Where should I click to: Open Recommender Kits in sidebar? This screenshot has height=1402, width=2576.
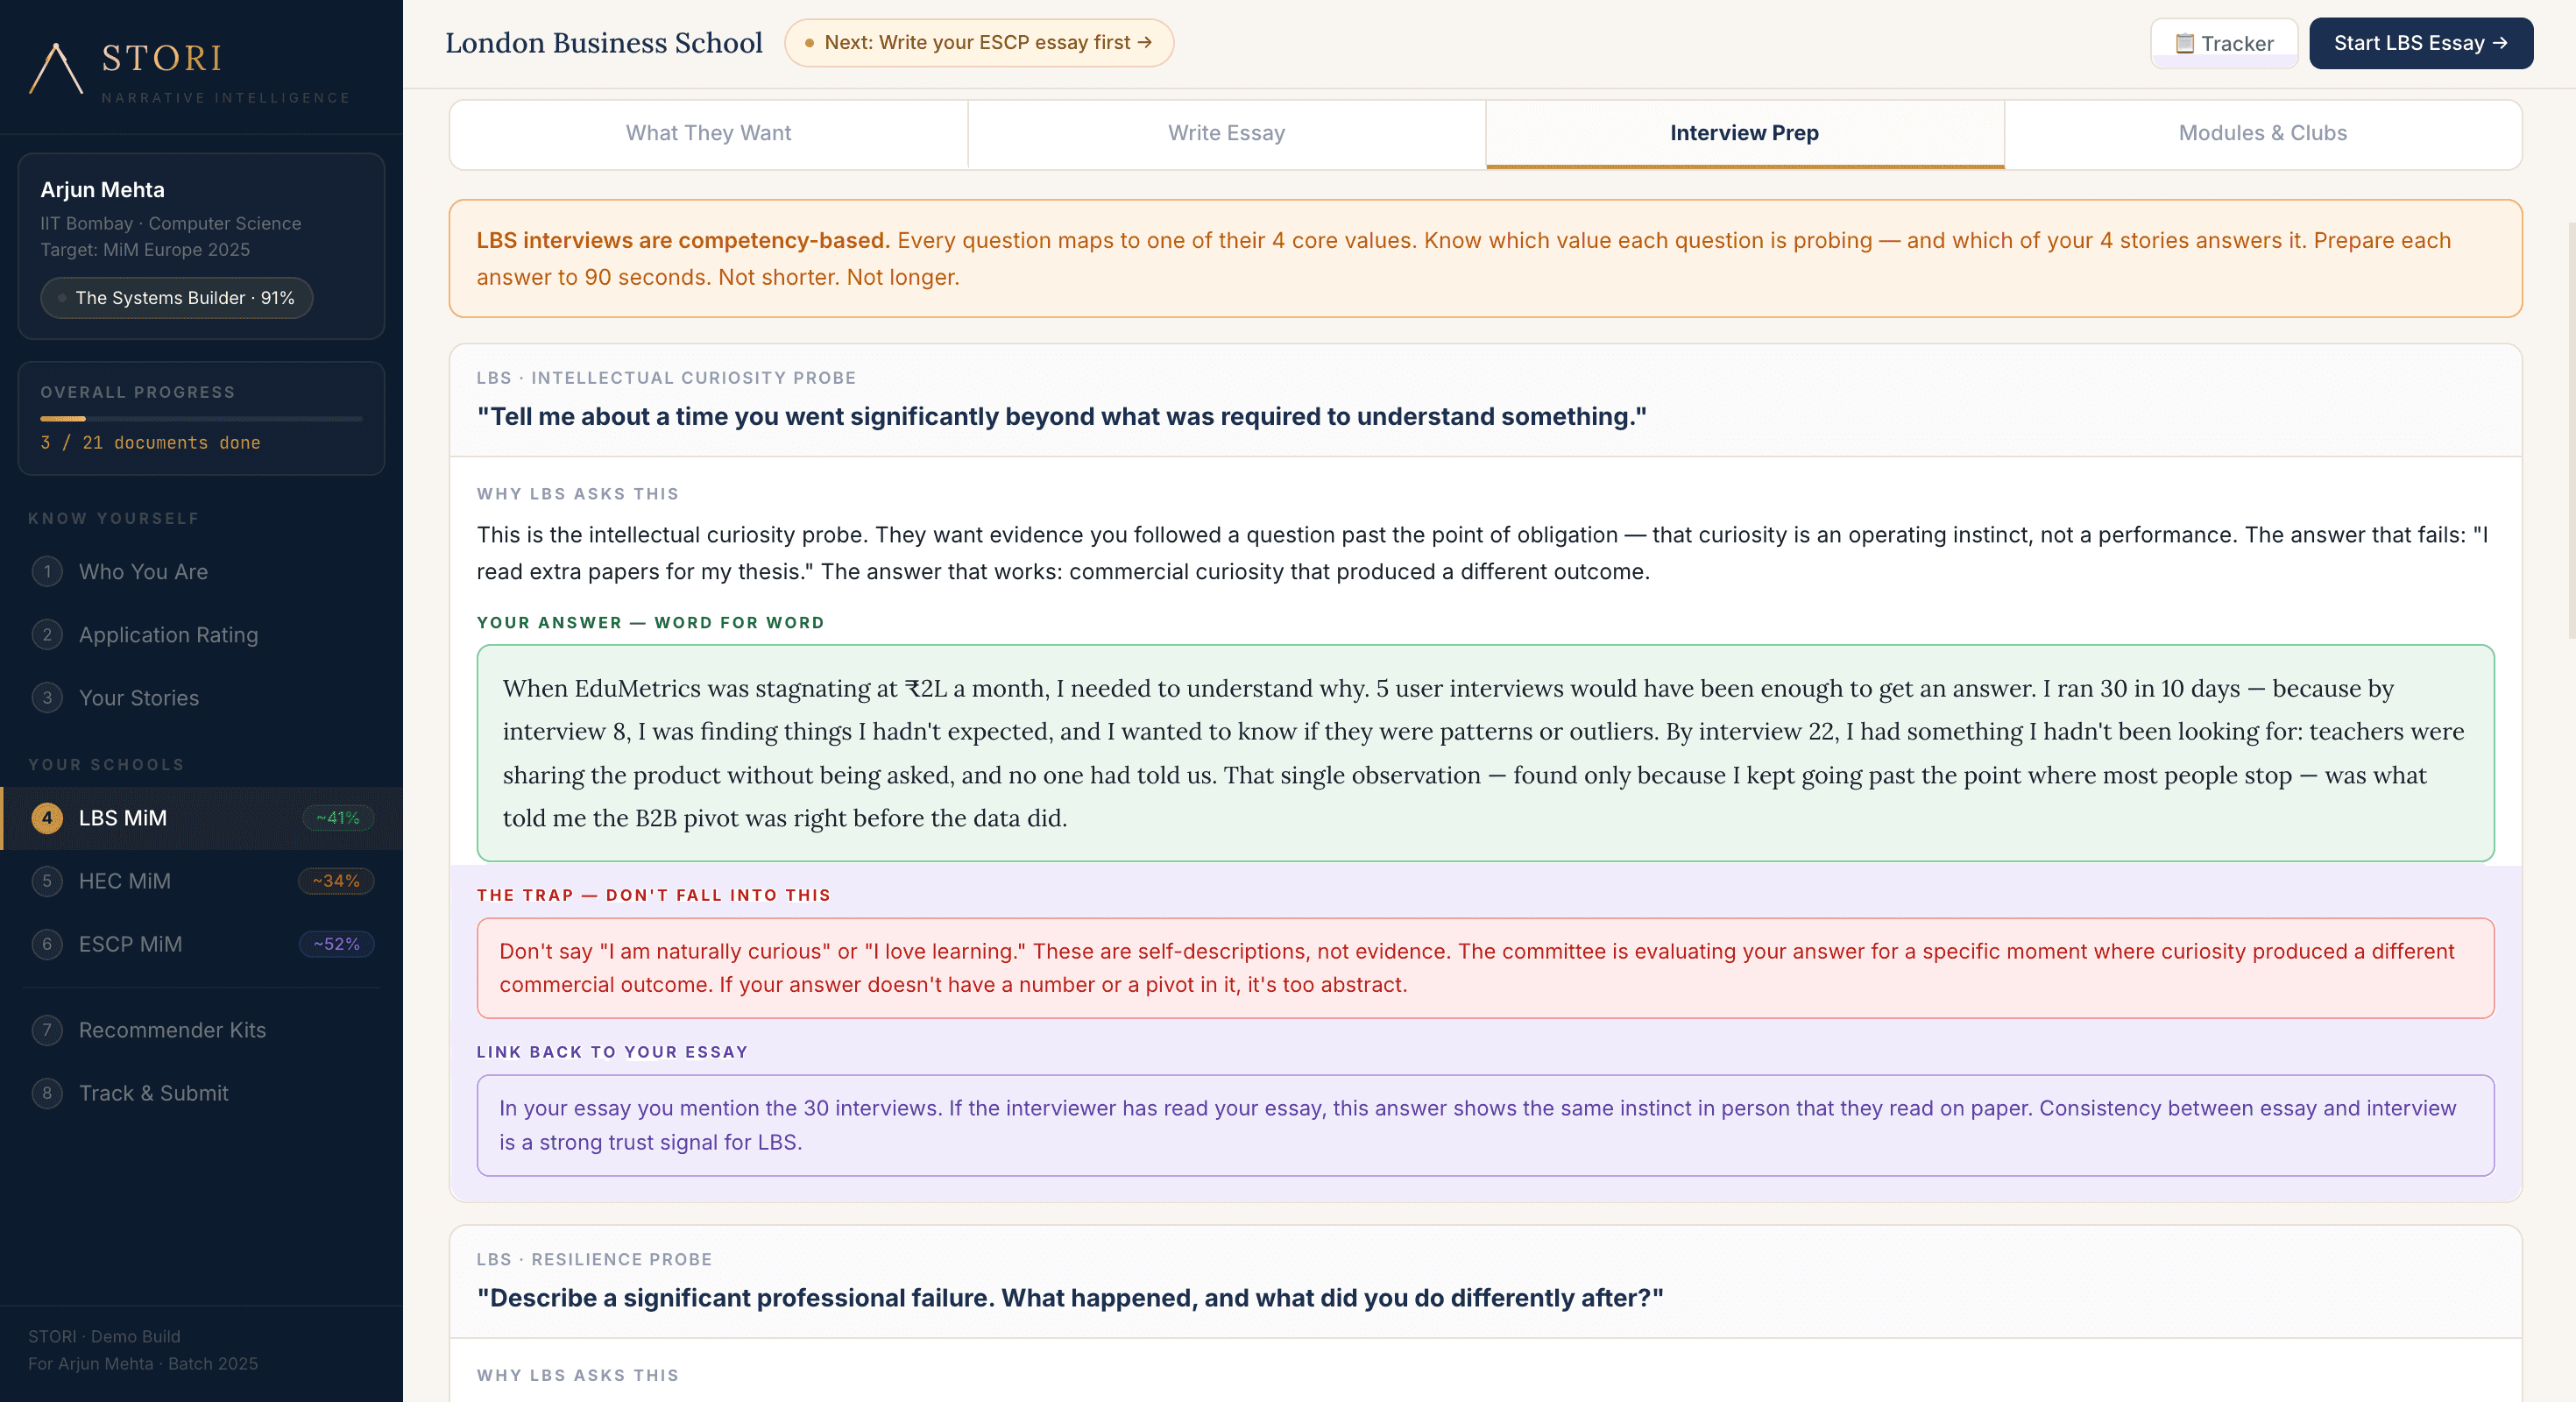(201, 1030)
